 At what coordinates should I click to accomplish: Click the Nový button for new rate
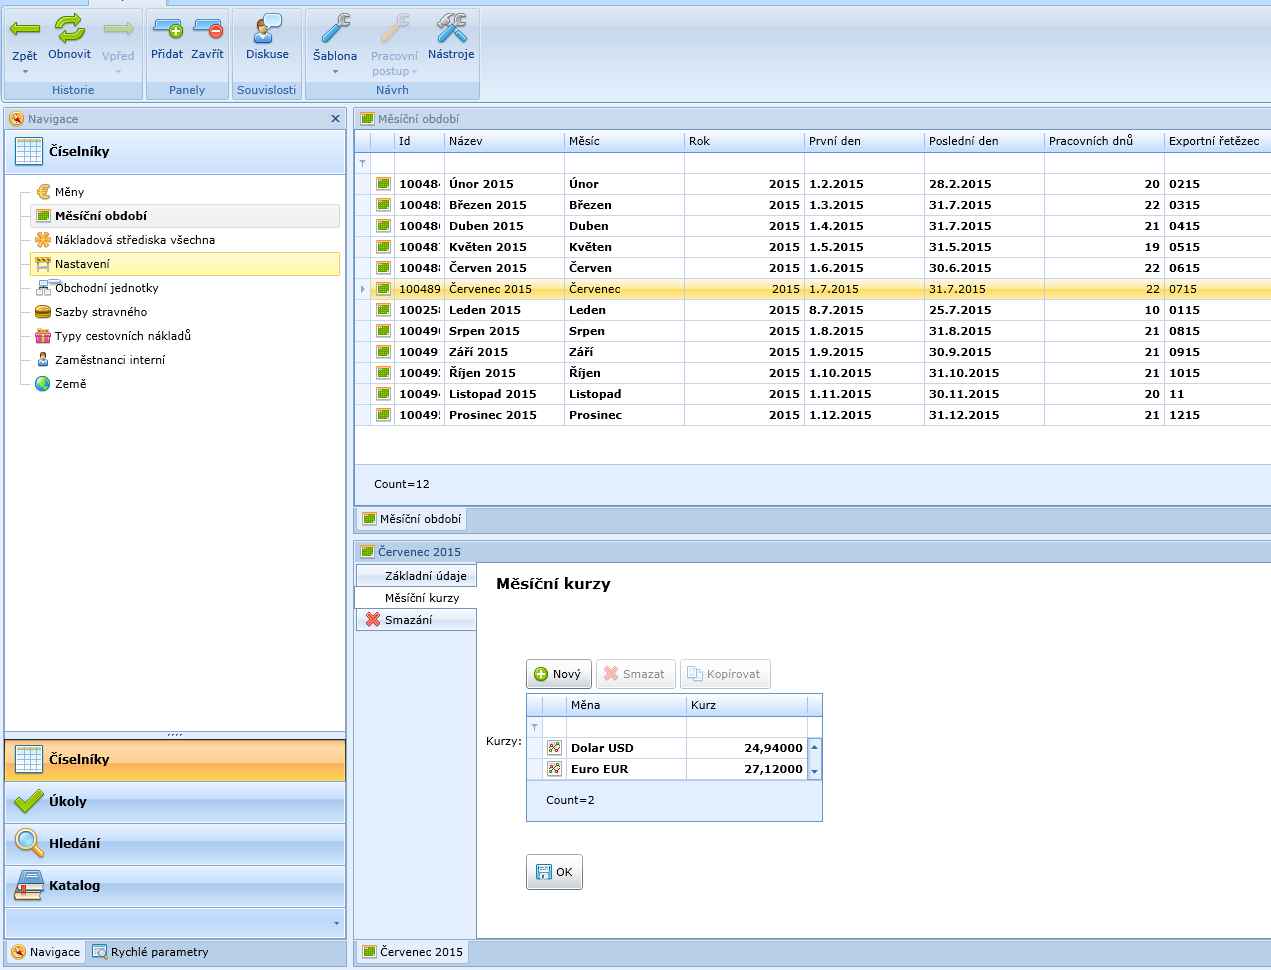[x=558, y=674]
